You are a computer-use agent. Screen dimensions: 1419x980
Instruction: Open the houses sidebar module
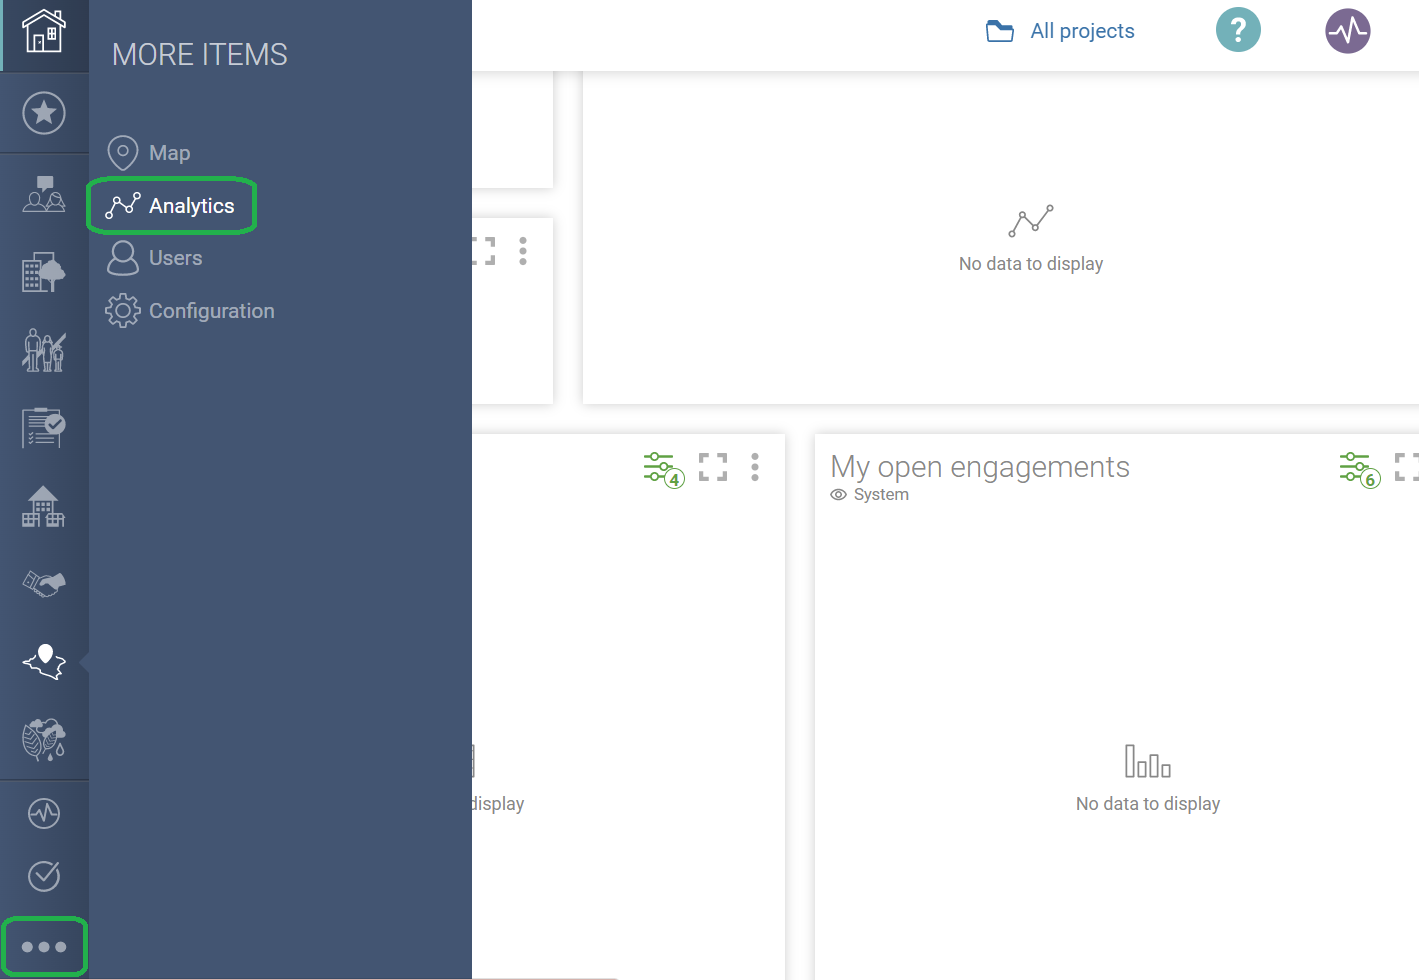tap(44, 507)
